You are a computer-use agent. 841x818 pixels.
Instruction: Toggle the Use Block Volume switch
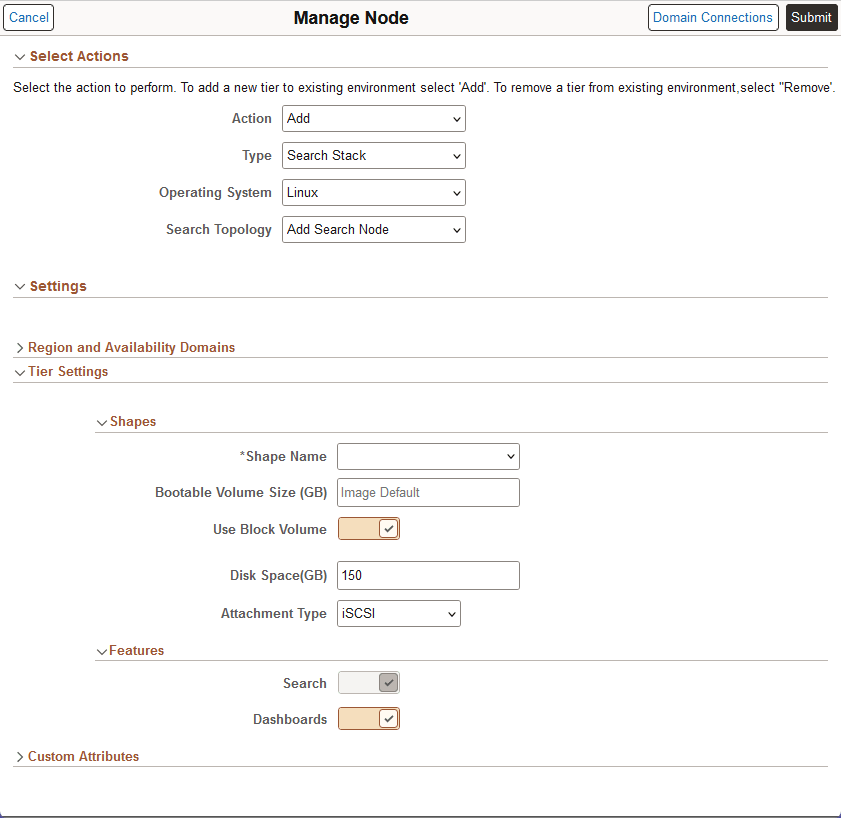pos(368,528)
